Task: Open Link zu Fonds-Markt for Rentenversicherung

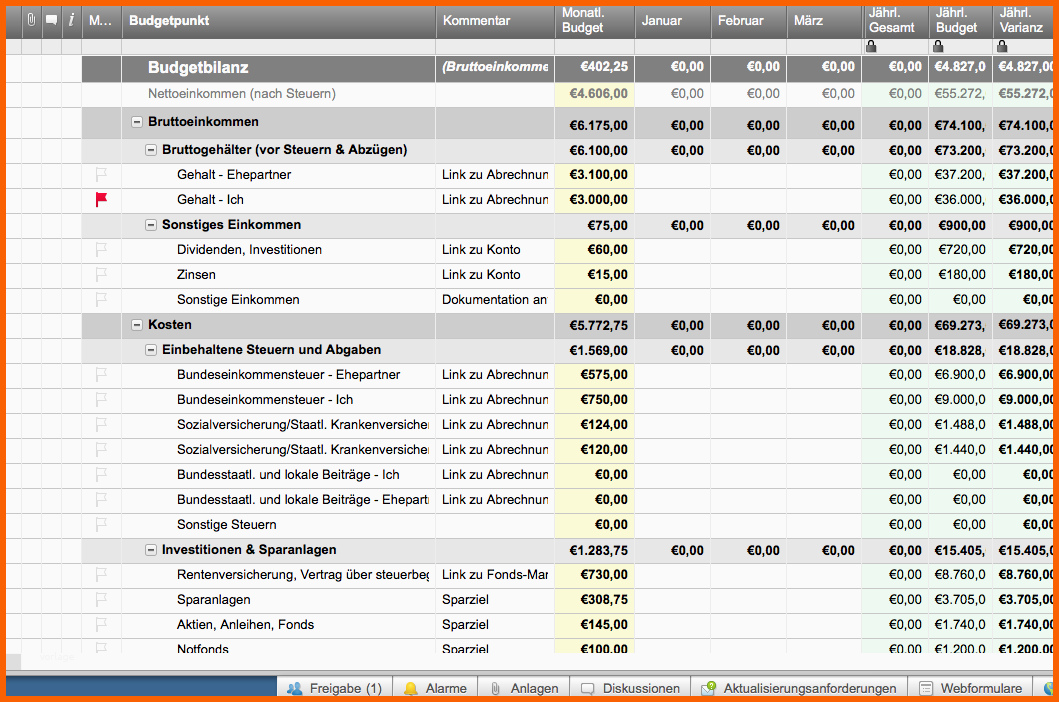Action: click(495, 575)
